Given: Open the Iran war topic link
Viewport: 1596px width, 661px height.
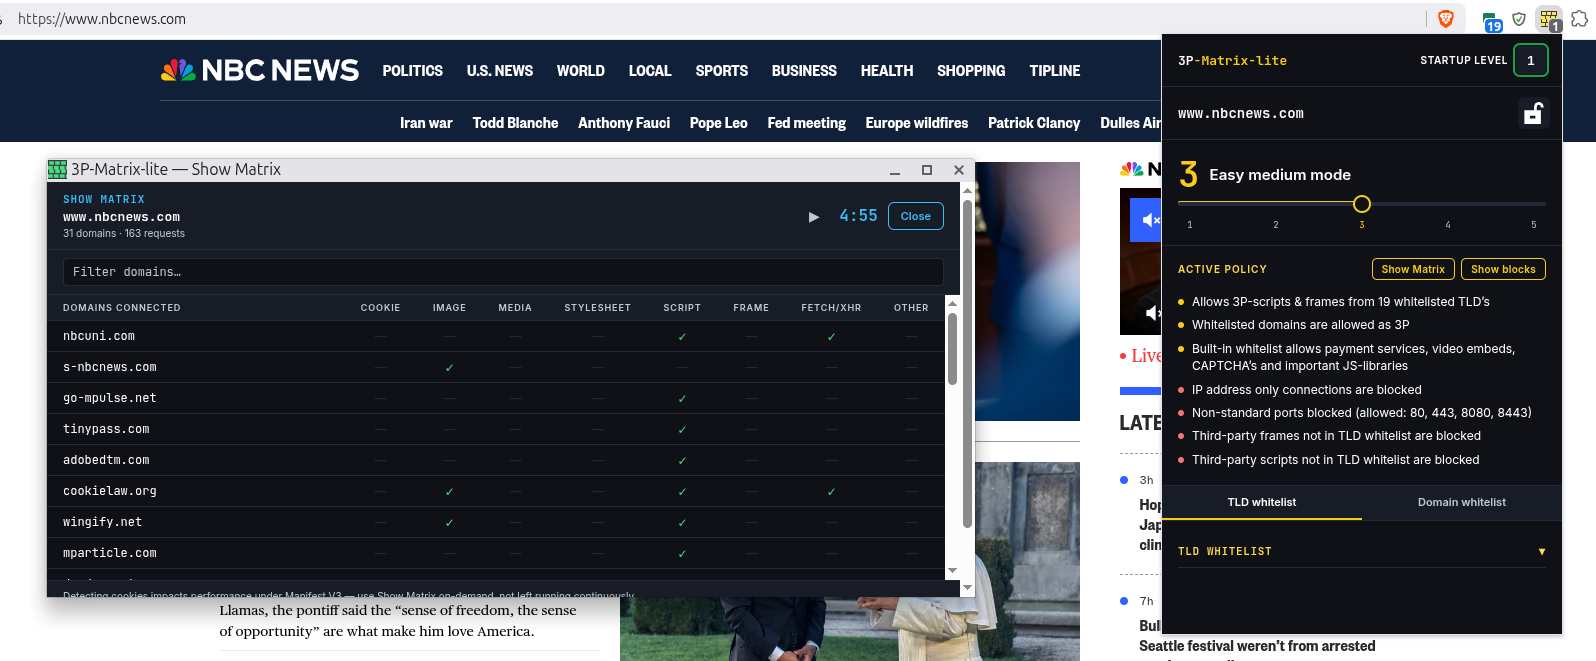Looking at the screenshot, I should coord(426,123).
